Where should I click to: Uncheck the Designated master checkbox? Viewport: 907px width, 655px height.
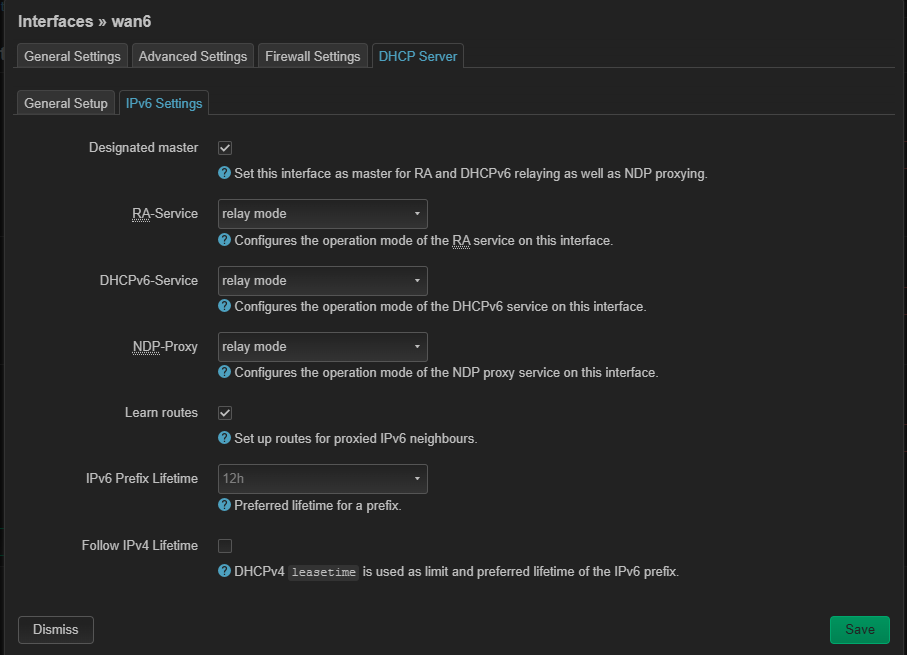tap(225, 148)
